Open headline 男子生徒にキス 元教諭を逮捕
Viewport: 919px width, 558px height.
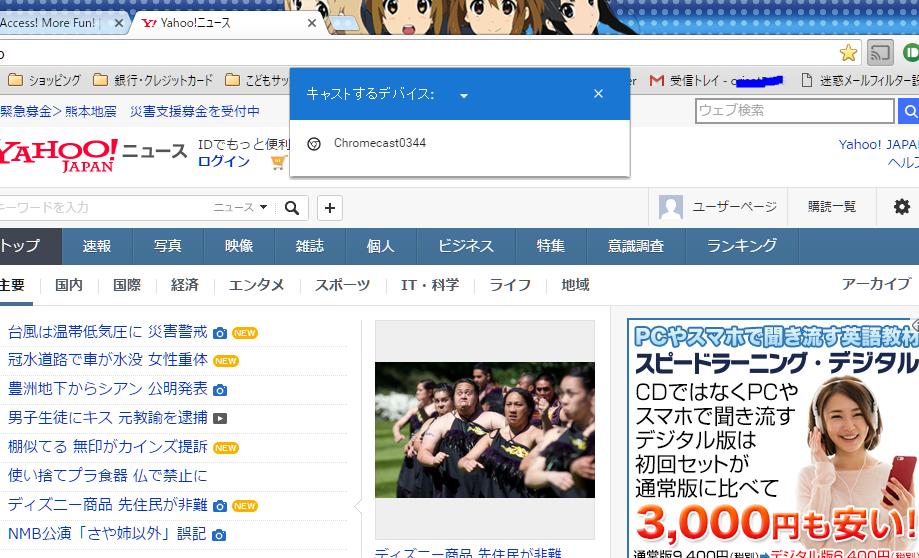[x=108, y=417]
